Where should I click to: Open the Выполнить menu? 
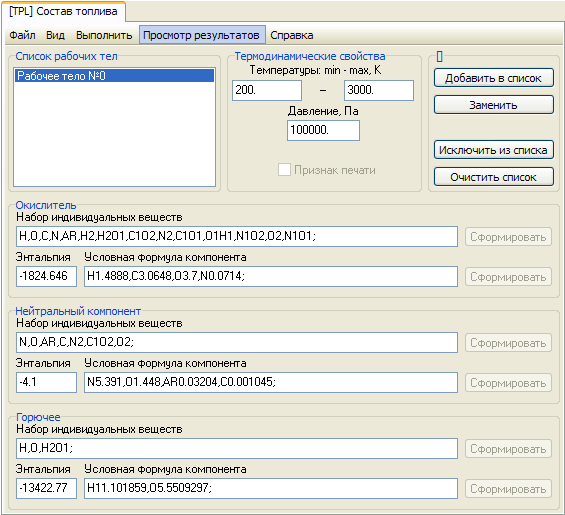click(104, 35)
